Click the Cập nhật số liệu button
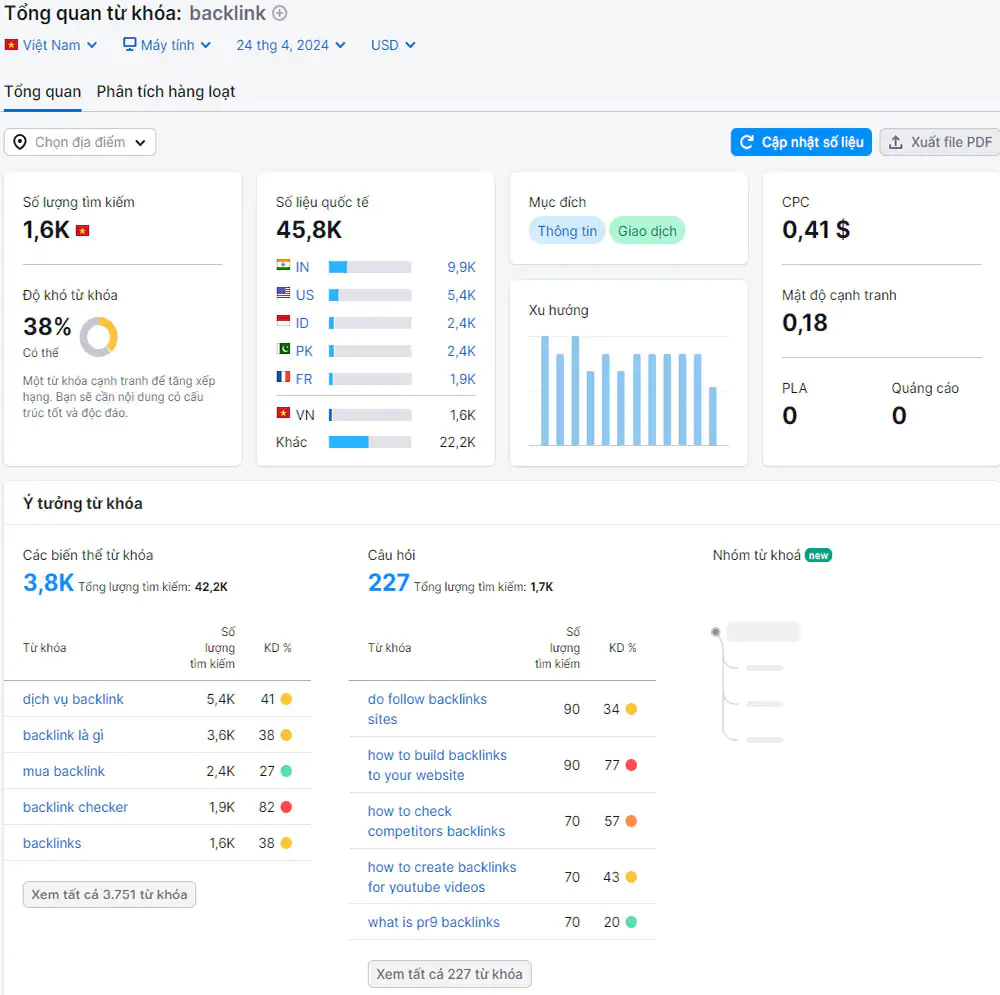This screenshot has height=995, width=1000. tap(801, 142)
